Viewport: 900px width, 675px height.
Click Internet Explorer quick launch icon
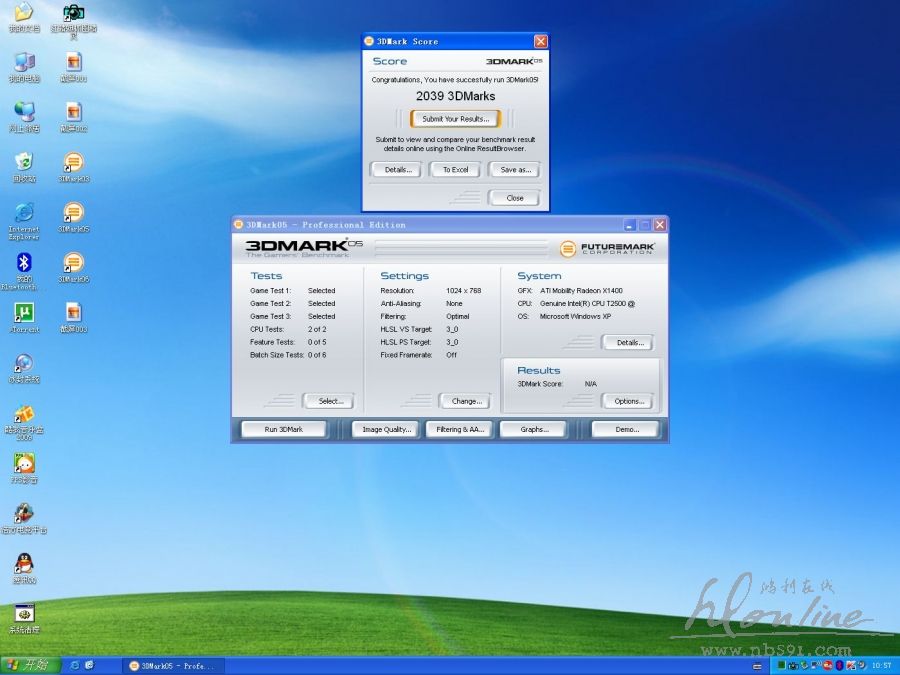click(74, 665)
